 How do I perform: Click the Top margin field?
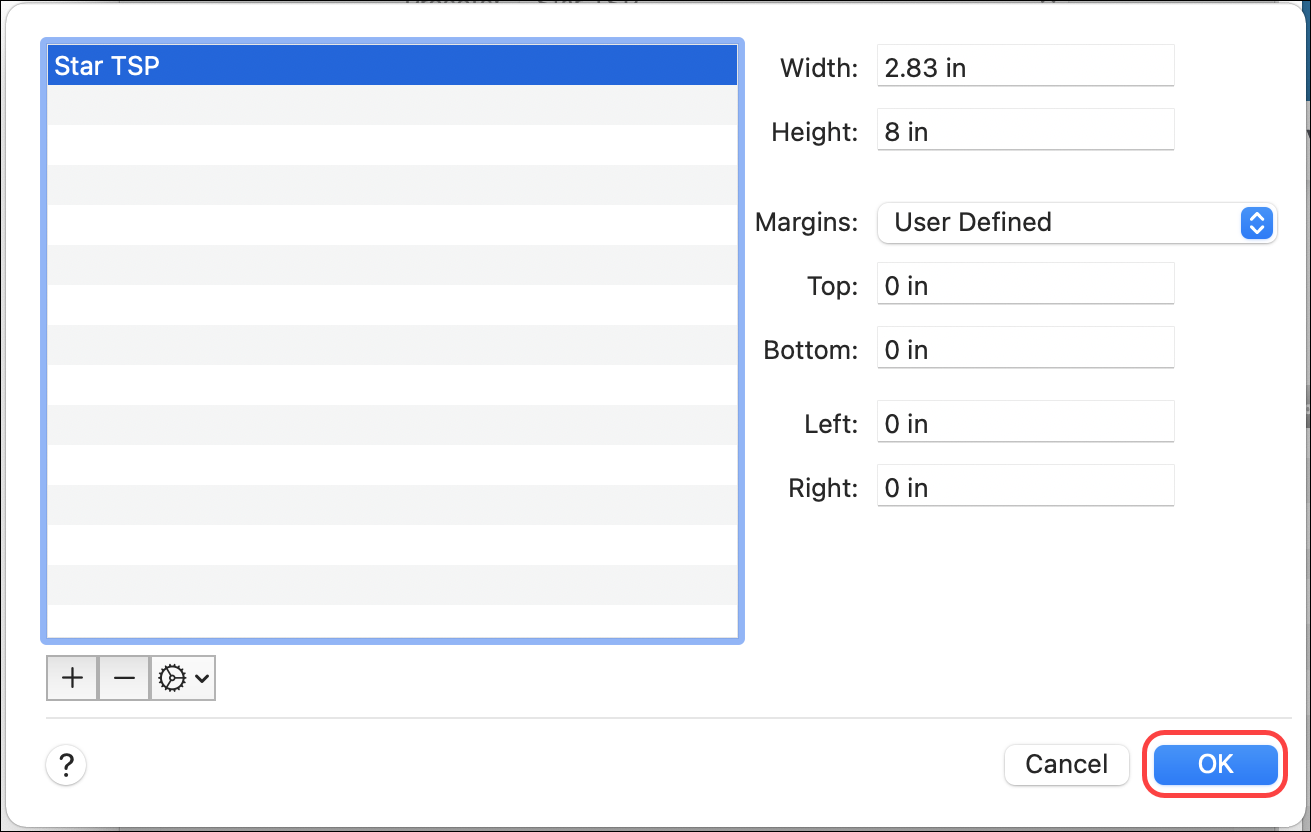(x=1025, y=286)
